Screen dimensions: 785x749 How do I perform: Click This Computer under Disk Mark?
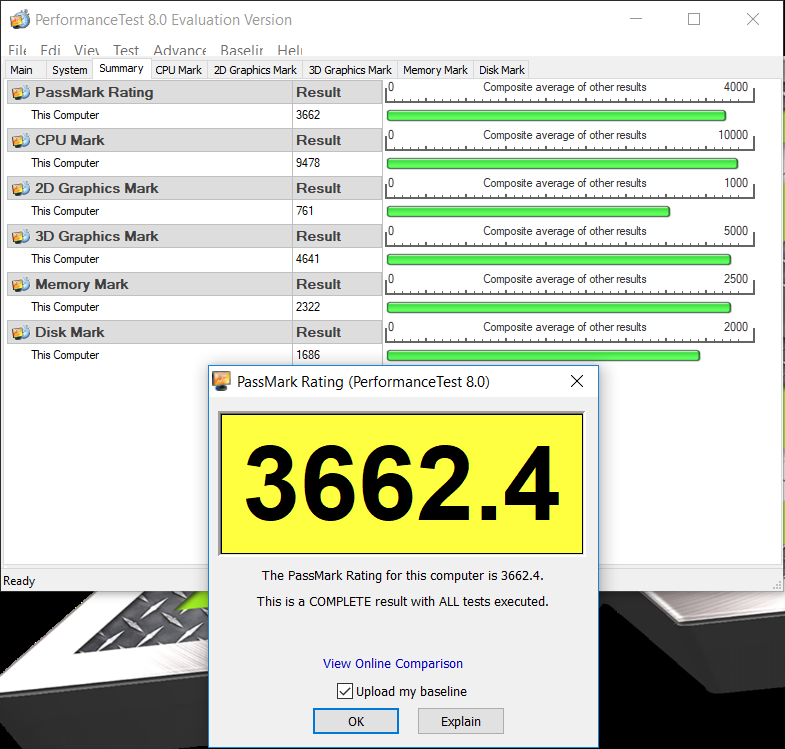[65, 355]
